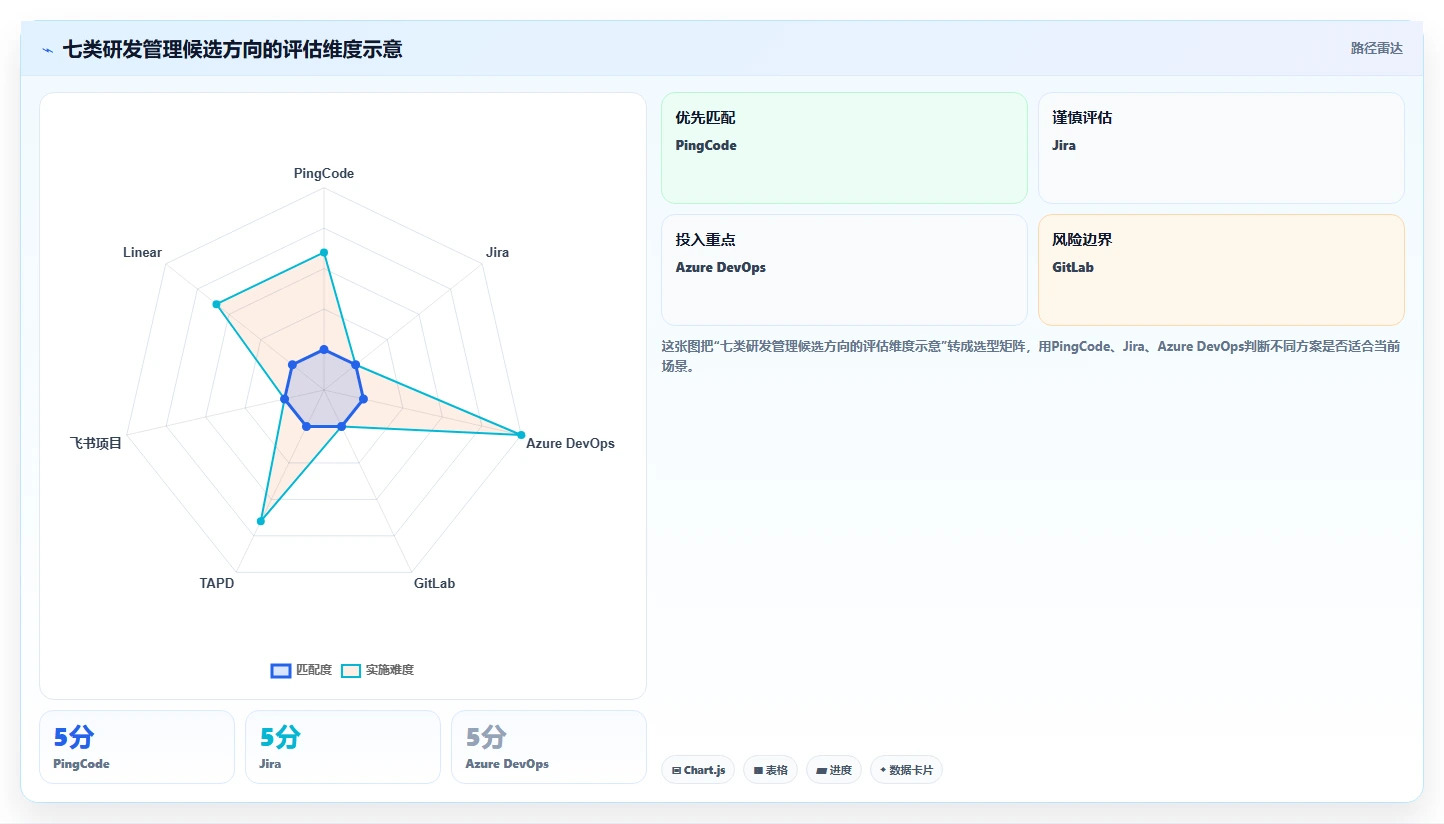Click the teal data point on TAPD axis
The image size is (1444, 824).
pyautogui.click(x=261, y=520)
